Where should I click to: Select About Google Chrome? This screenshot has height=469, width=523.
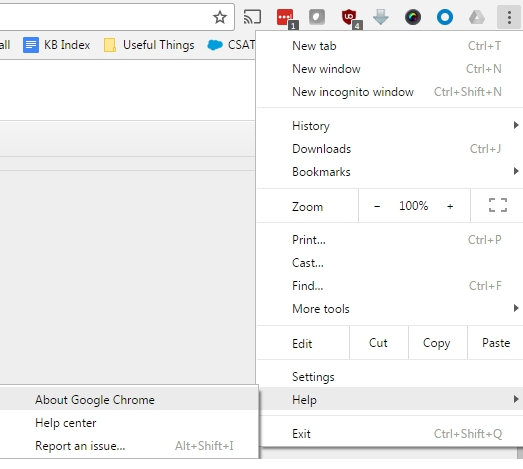pyautogui.click(x=129, y=399)
